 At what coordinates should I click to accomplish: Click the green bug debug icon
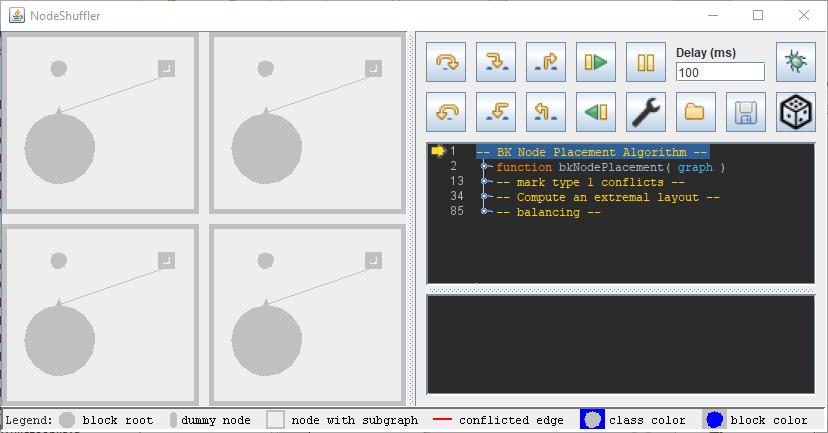pos(796,62)
